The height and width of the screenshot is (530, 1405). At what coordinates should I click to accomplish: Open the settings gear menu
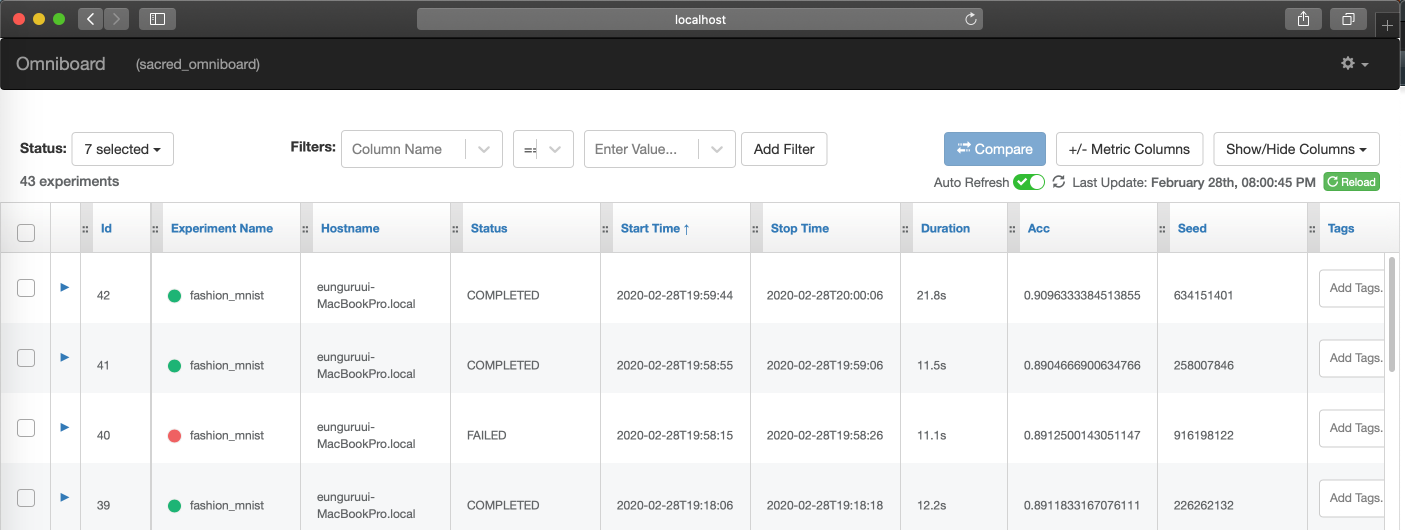pos(1354,63)
